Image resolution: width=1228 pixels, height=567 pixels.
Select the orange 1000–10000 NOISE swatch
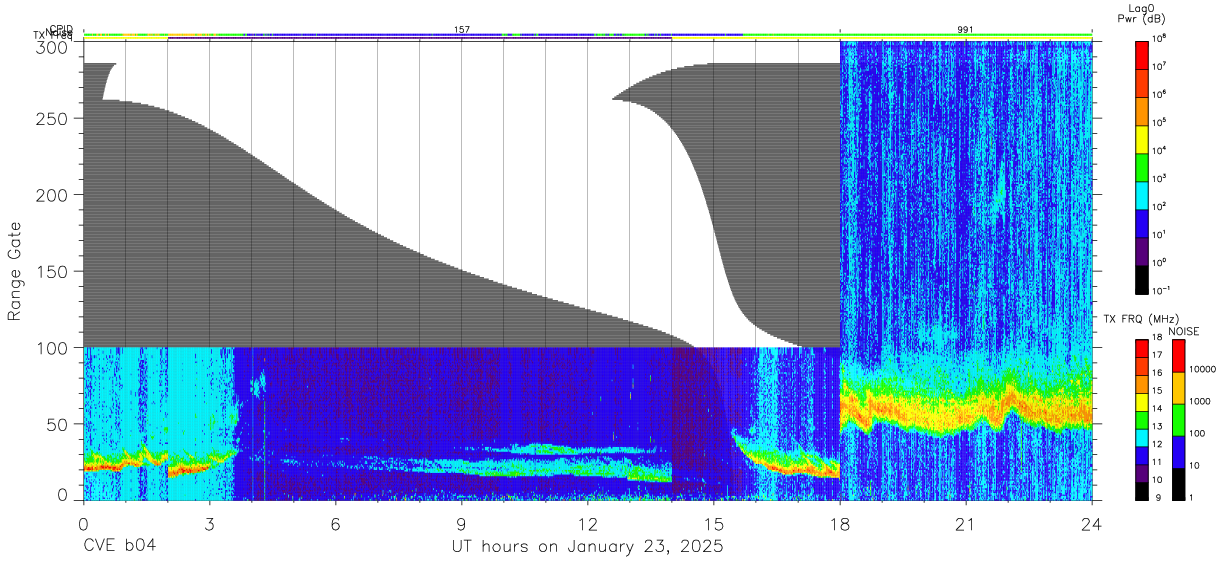[x=1178, y=388]
